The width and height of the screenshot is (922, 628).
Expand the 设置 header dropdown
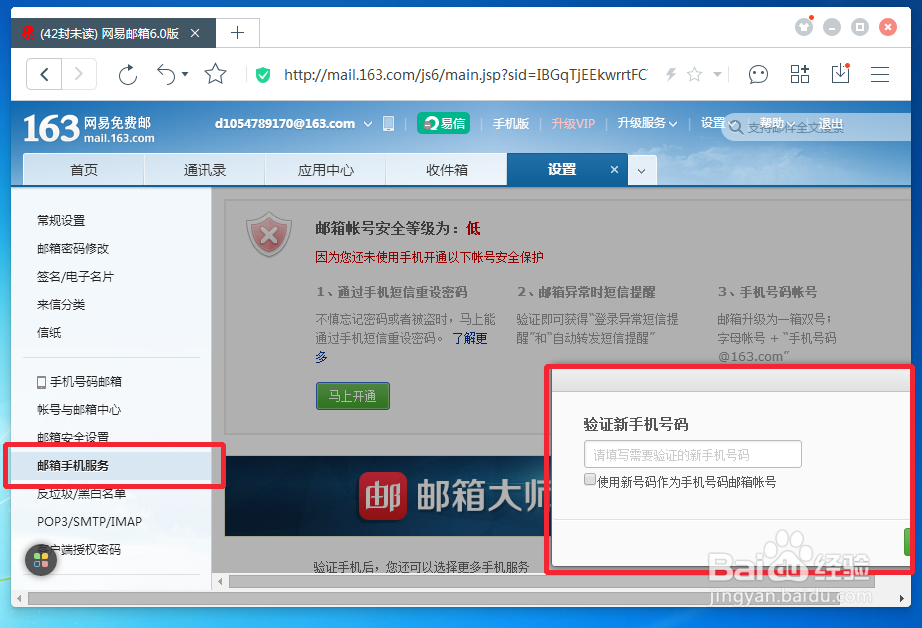click(717, 123)
